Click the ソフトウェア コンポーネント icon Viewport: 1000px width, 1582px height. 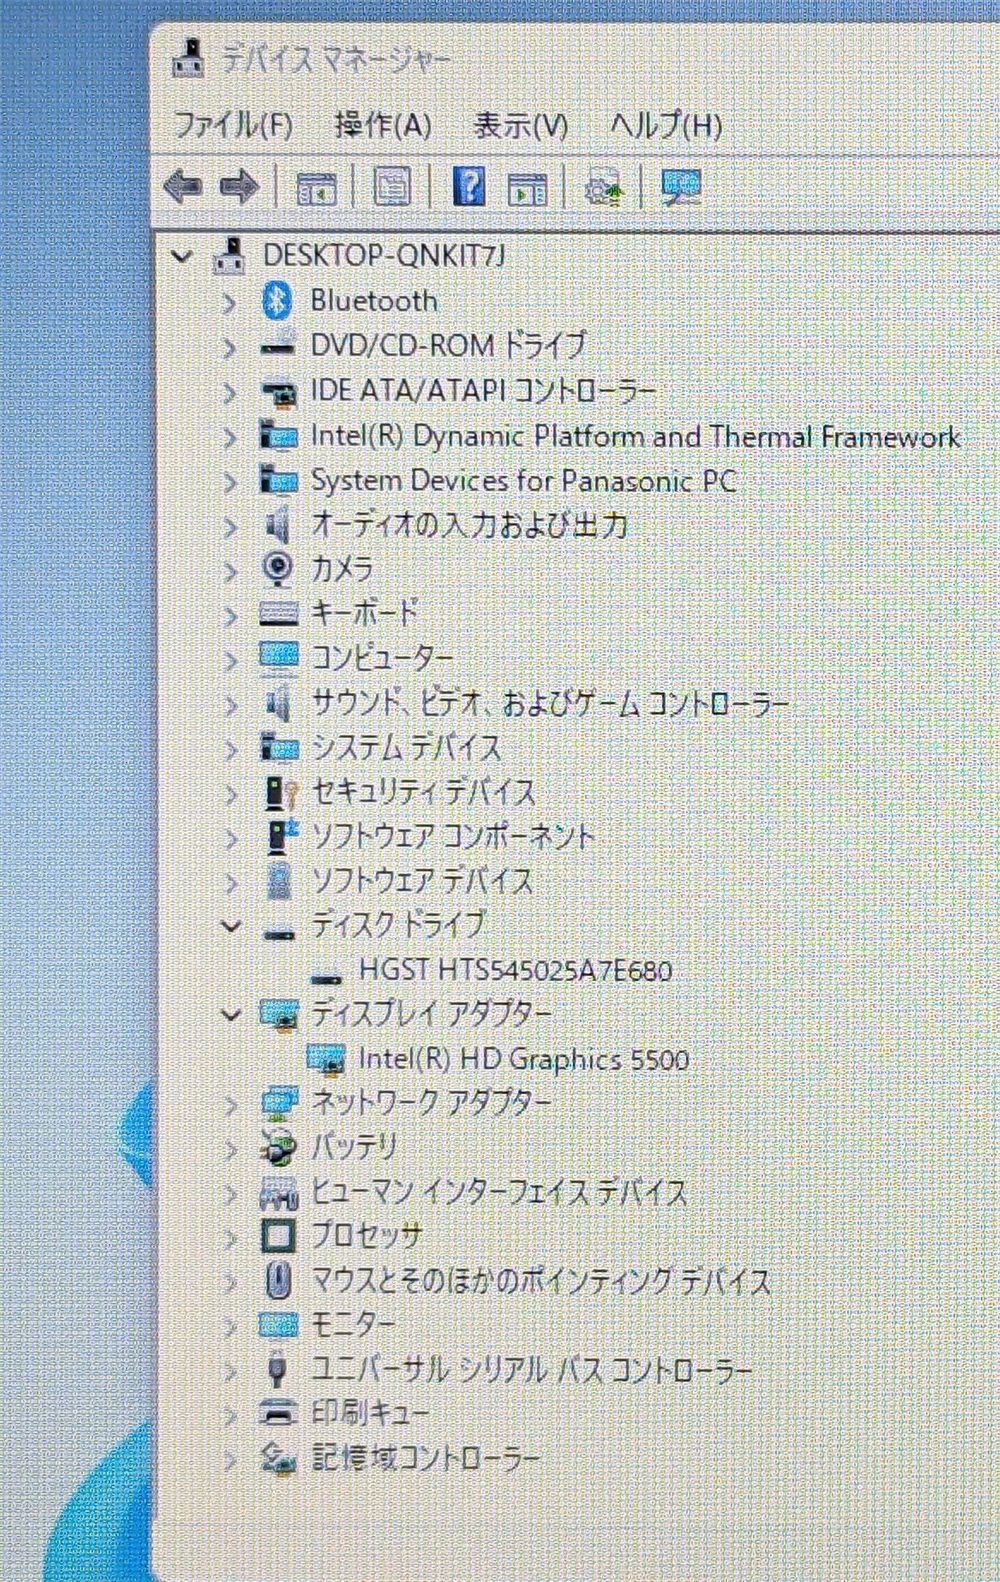coord(283,836)
